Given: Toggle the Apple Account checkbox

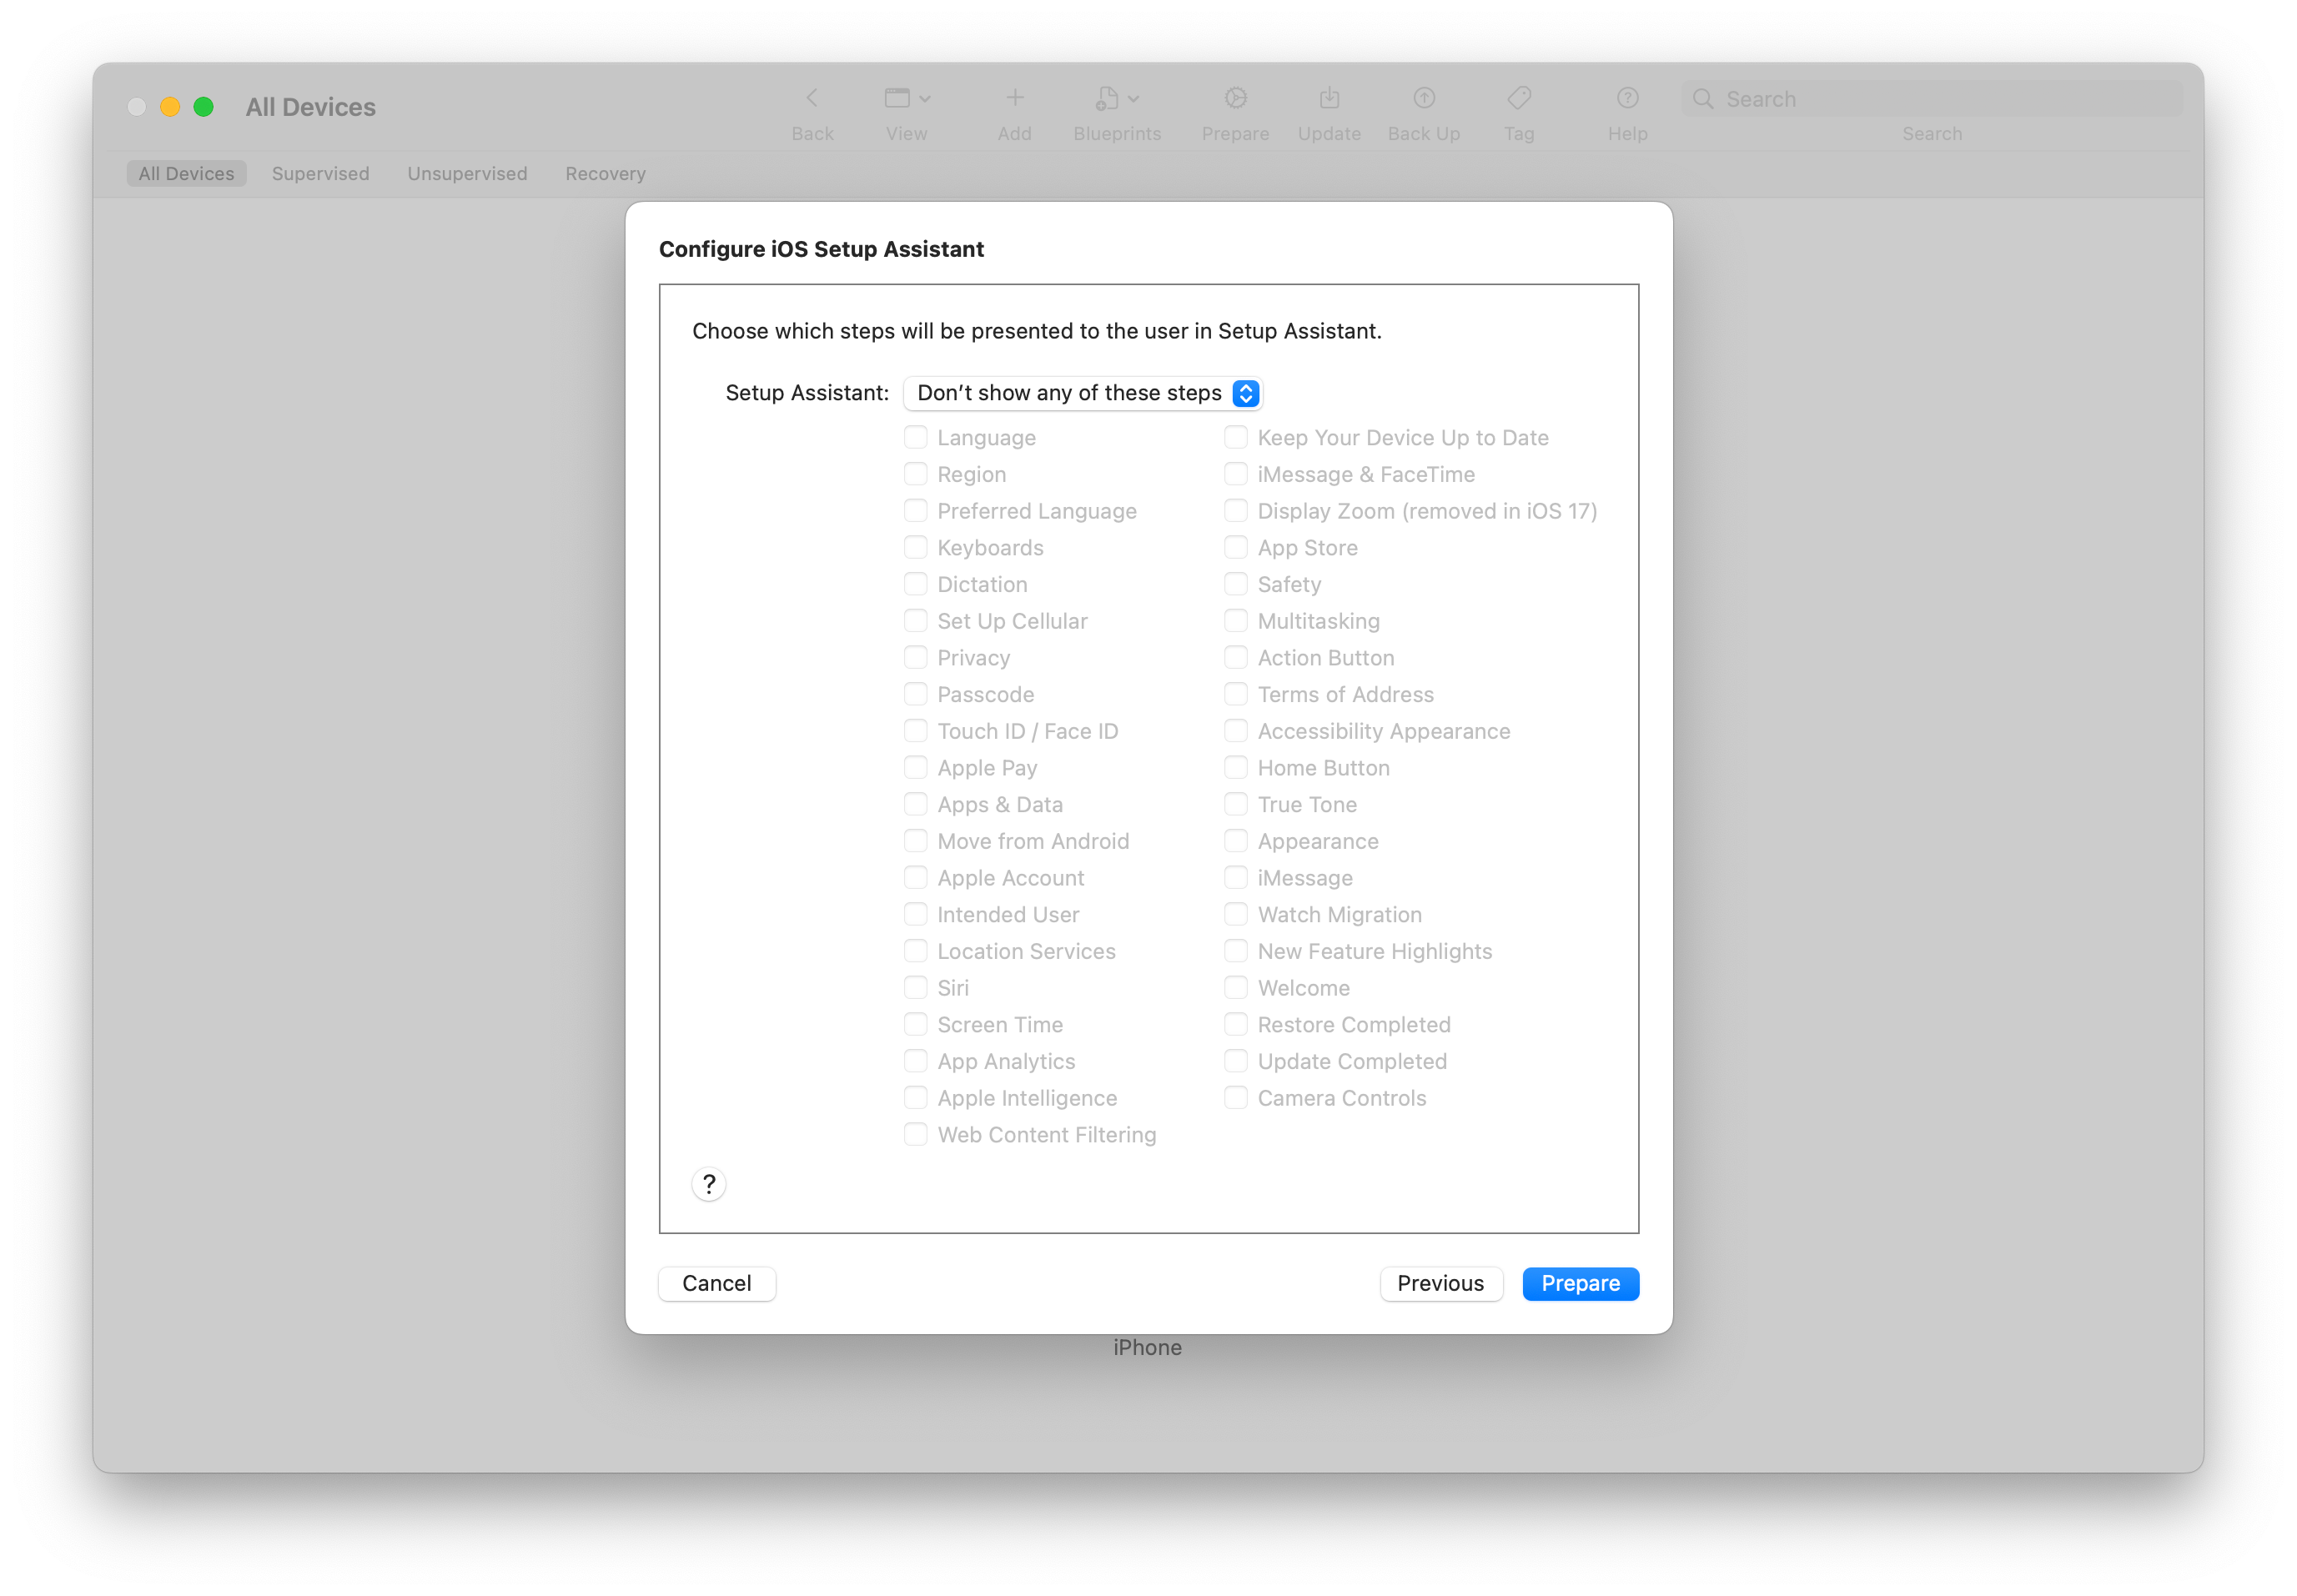Looking at the screenshot, I should pos(915,877).
